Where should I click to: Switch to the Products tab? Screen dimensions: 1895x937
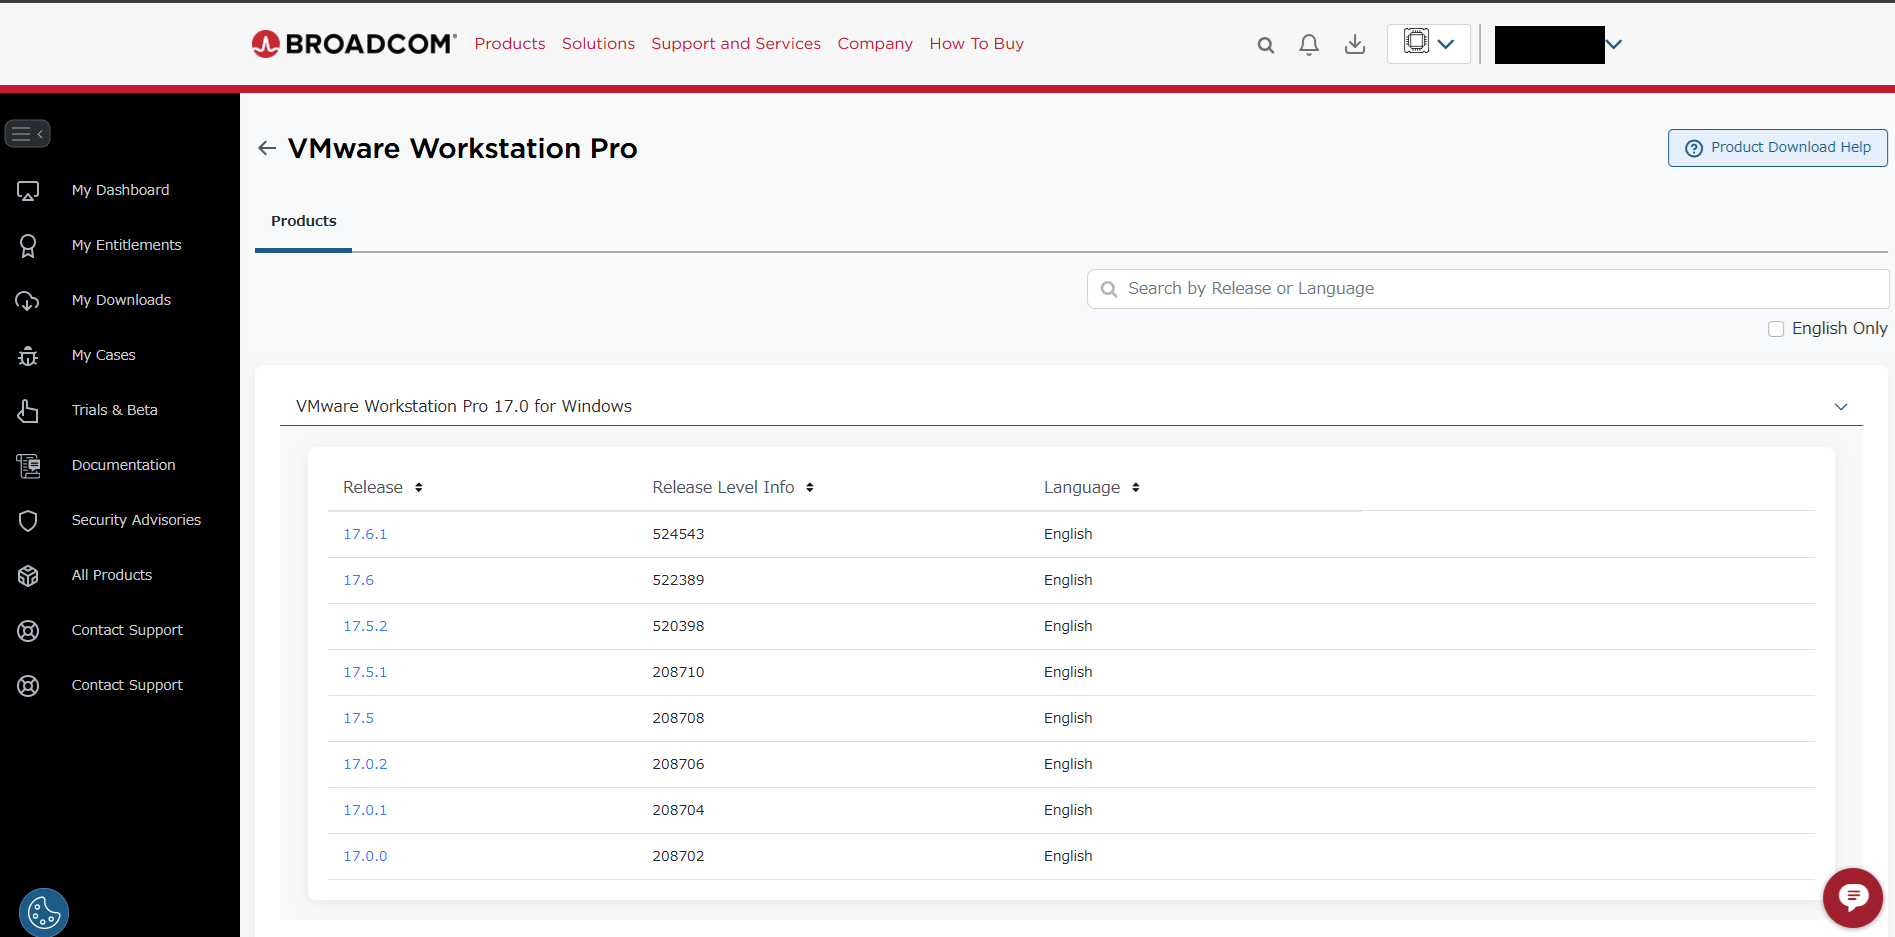click(x=303, y=220)
